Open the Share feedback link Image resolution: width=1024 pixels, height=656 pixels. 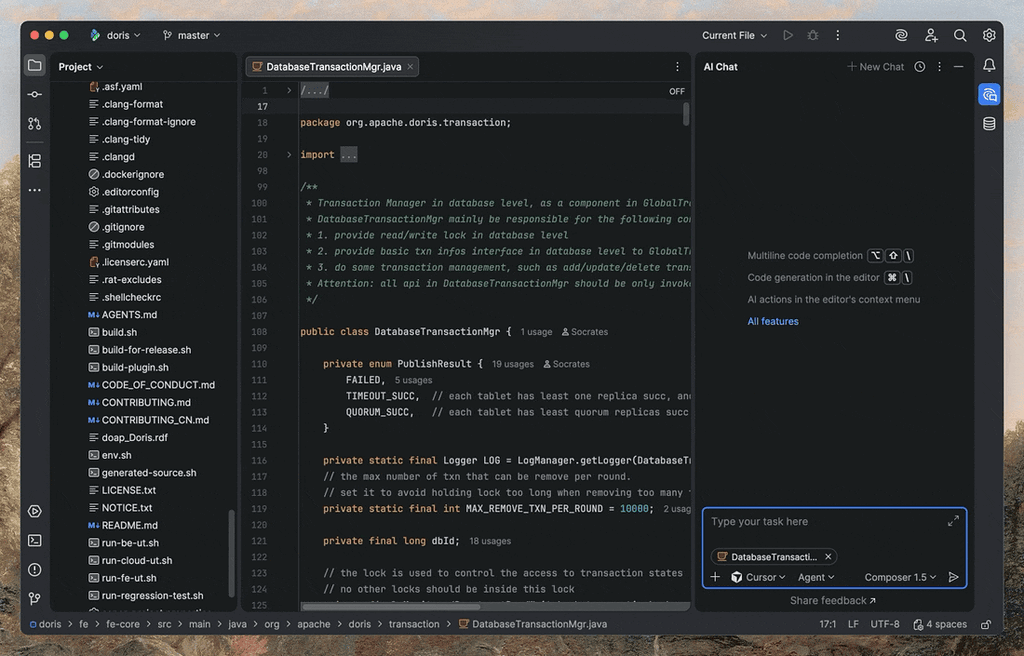tap(833, 600)
